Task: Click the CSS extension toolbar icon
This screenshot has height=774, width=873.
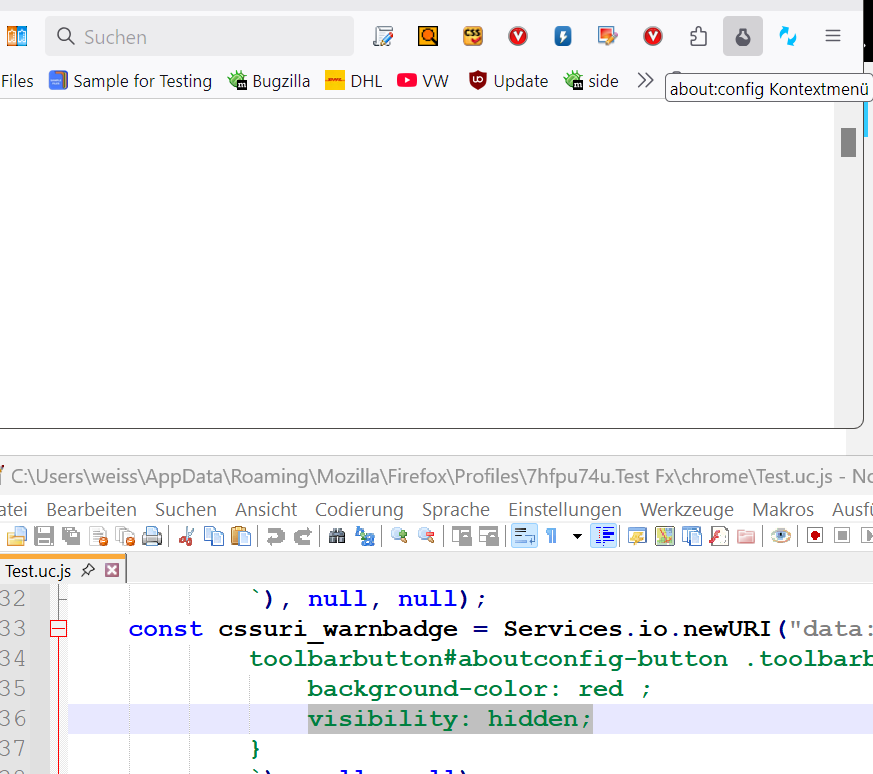Action: 473,37
